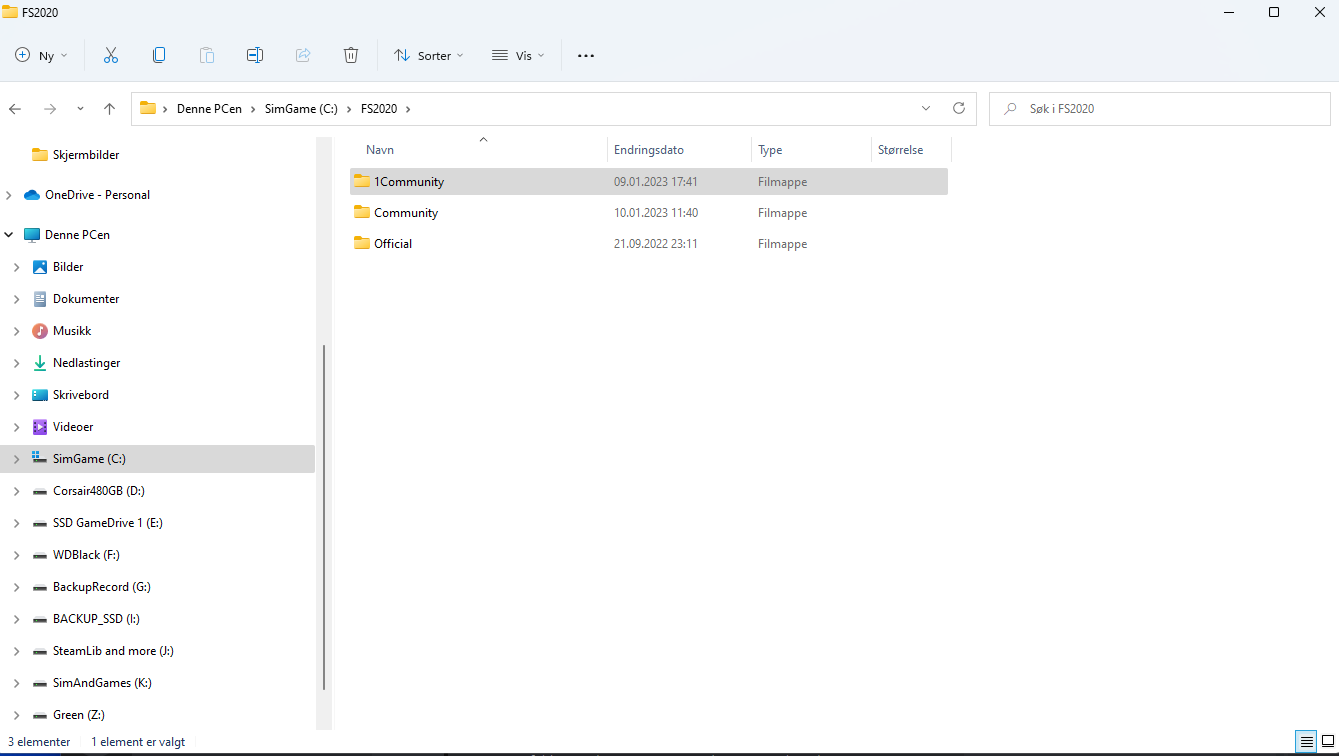The image size is (1339, 756).
Task: Expand the OneDrive - Personal tree node
Action: [x=9, y=195]
